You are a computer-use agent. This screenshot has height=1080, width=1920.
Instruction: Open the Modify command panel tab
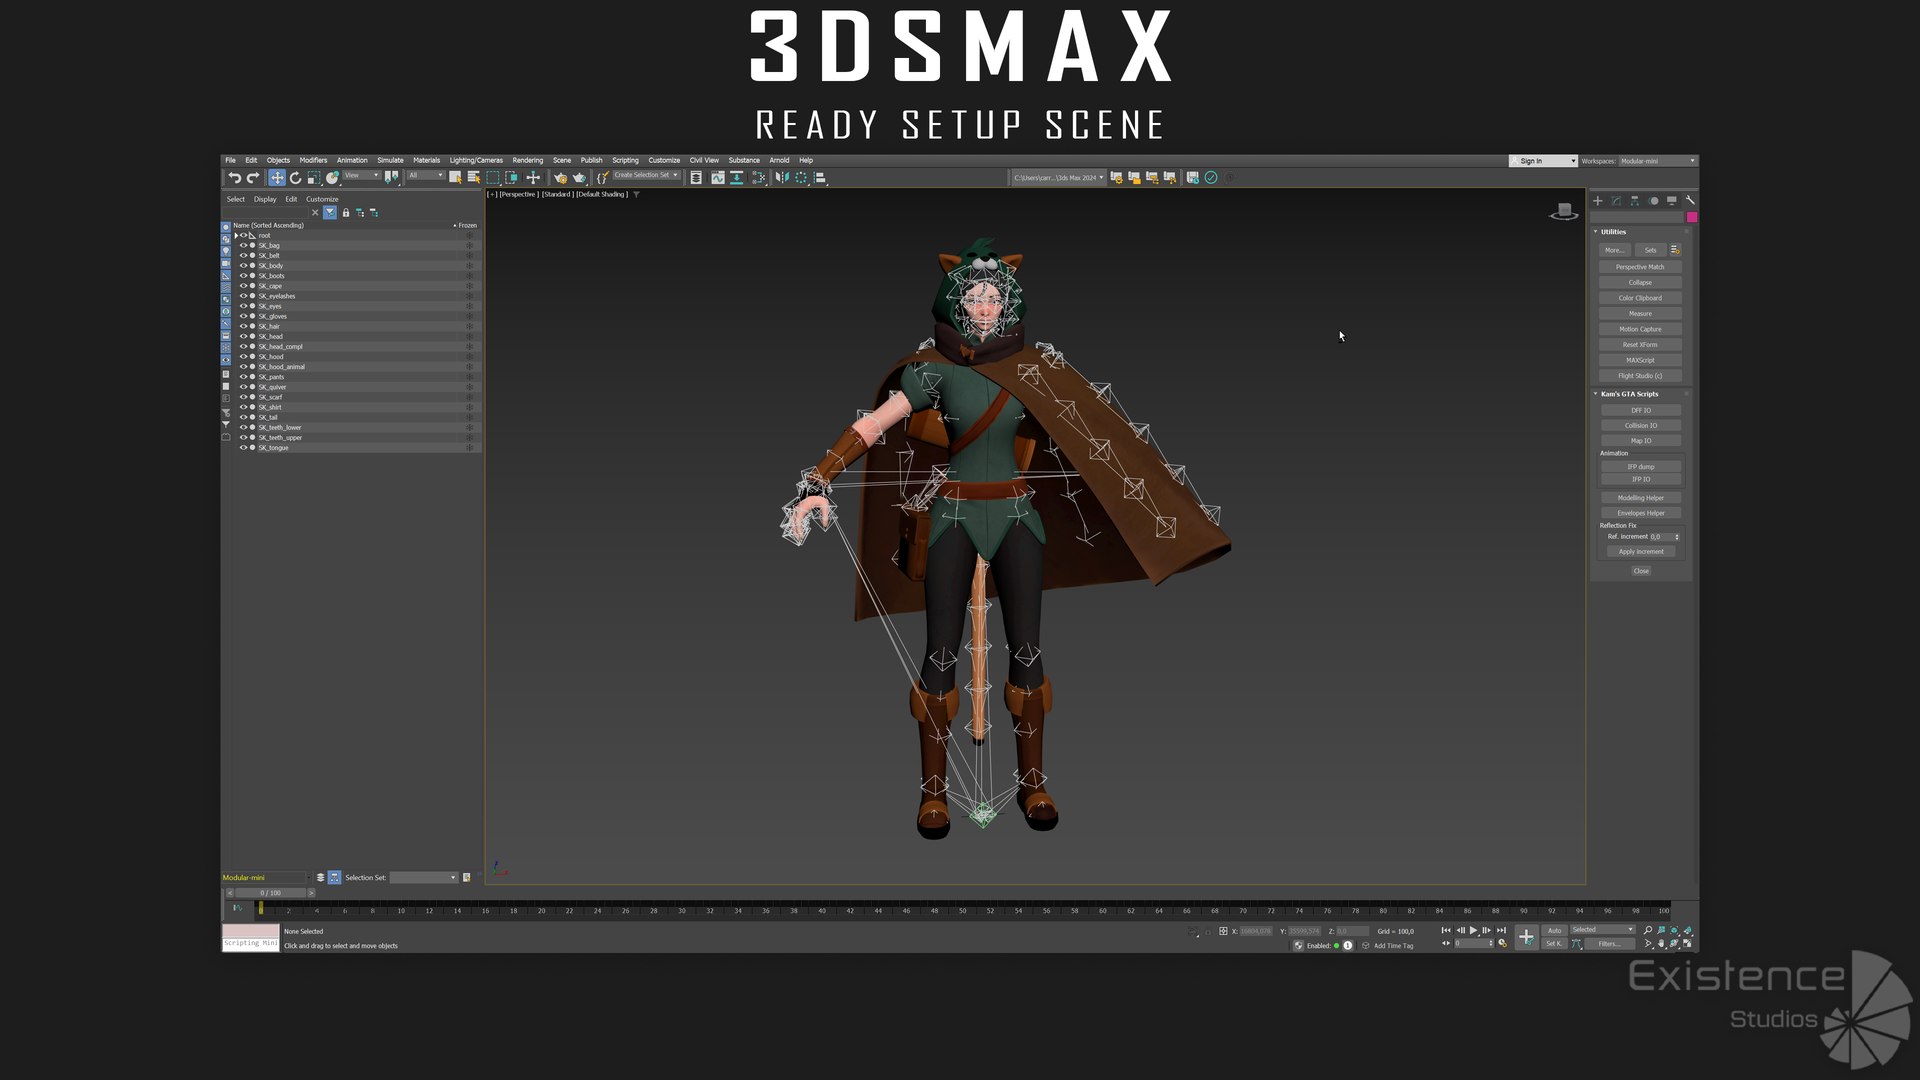(x=1616, y=201)
